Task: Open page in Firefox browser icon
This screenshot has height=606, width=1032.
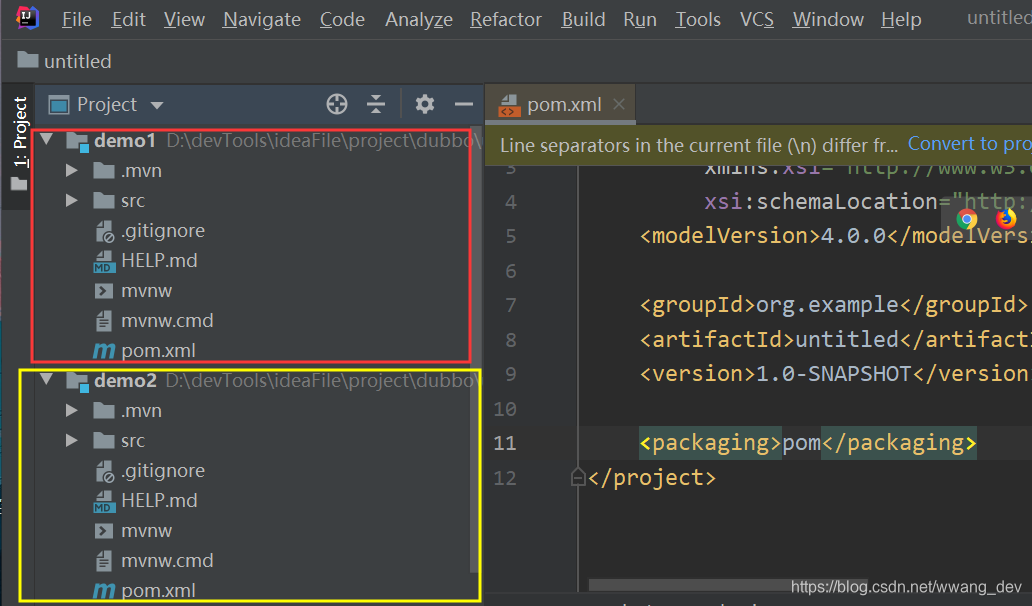Action: click(x=1006, y=218)
